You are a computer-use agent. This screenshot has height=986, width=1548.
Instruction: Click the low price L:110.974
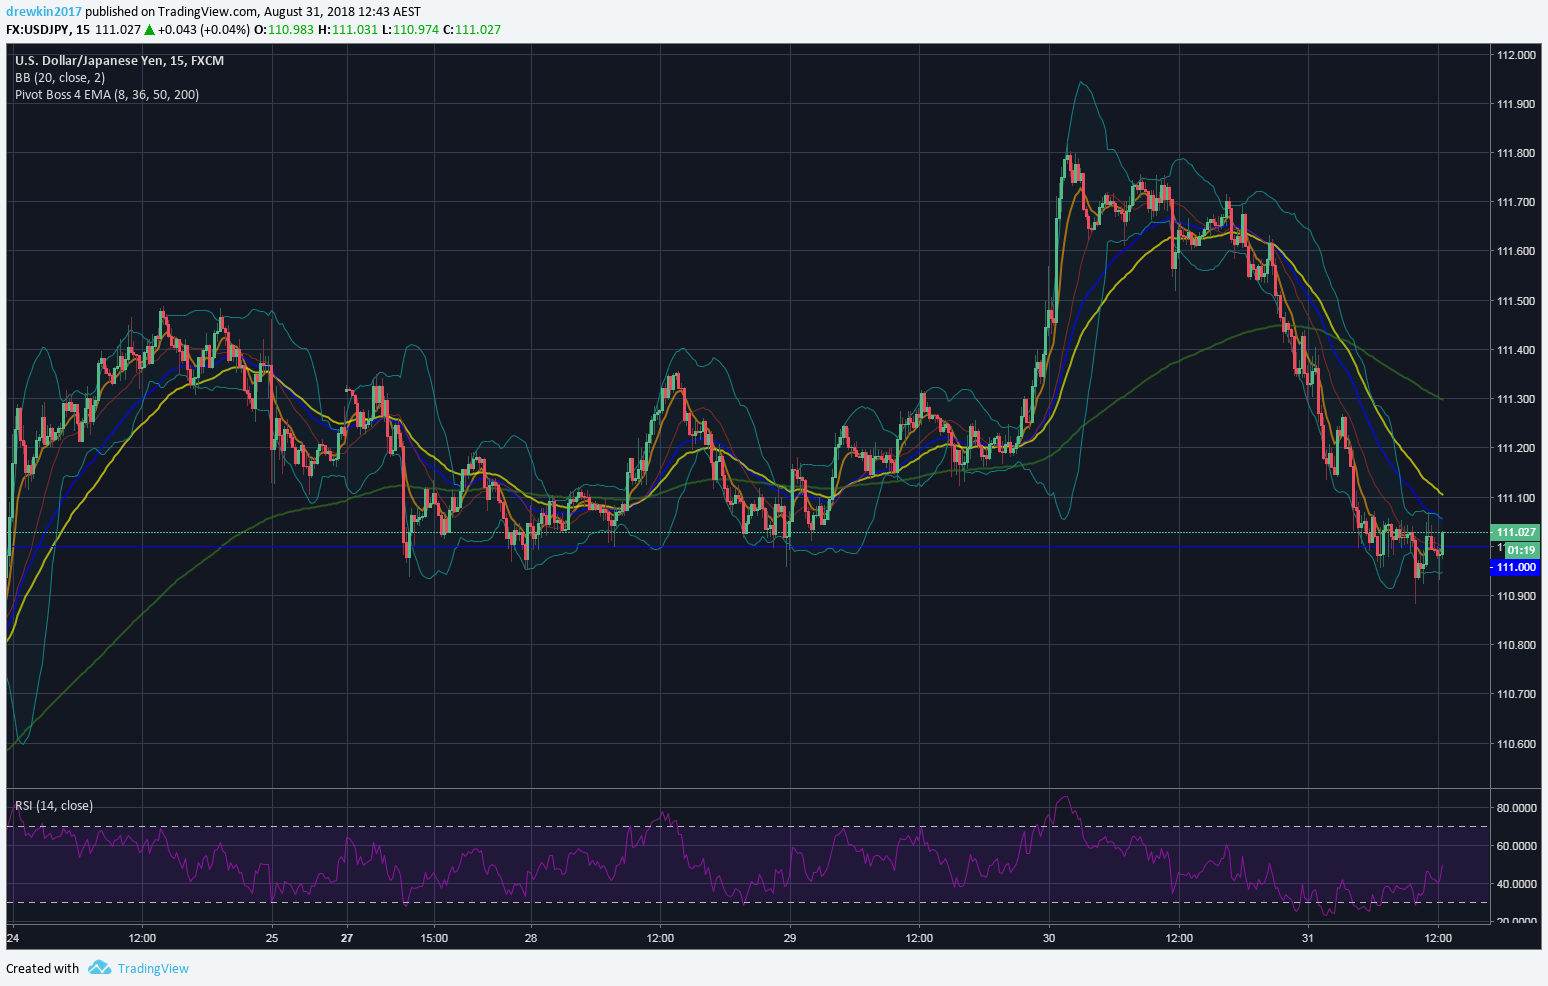(x=410, y=29)
